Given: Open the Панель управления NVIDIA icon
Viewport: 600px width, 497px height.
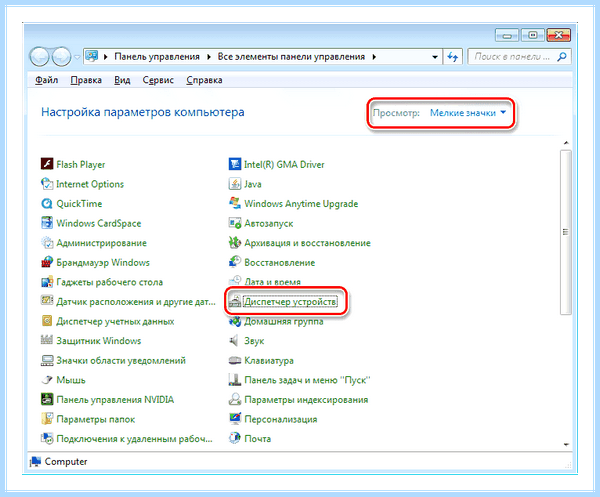Looking at the screenshot, I should click(47, 399).
